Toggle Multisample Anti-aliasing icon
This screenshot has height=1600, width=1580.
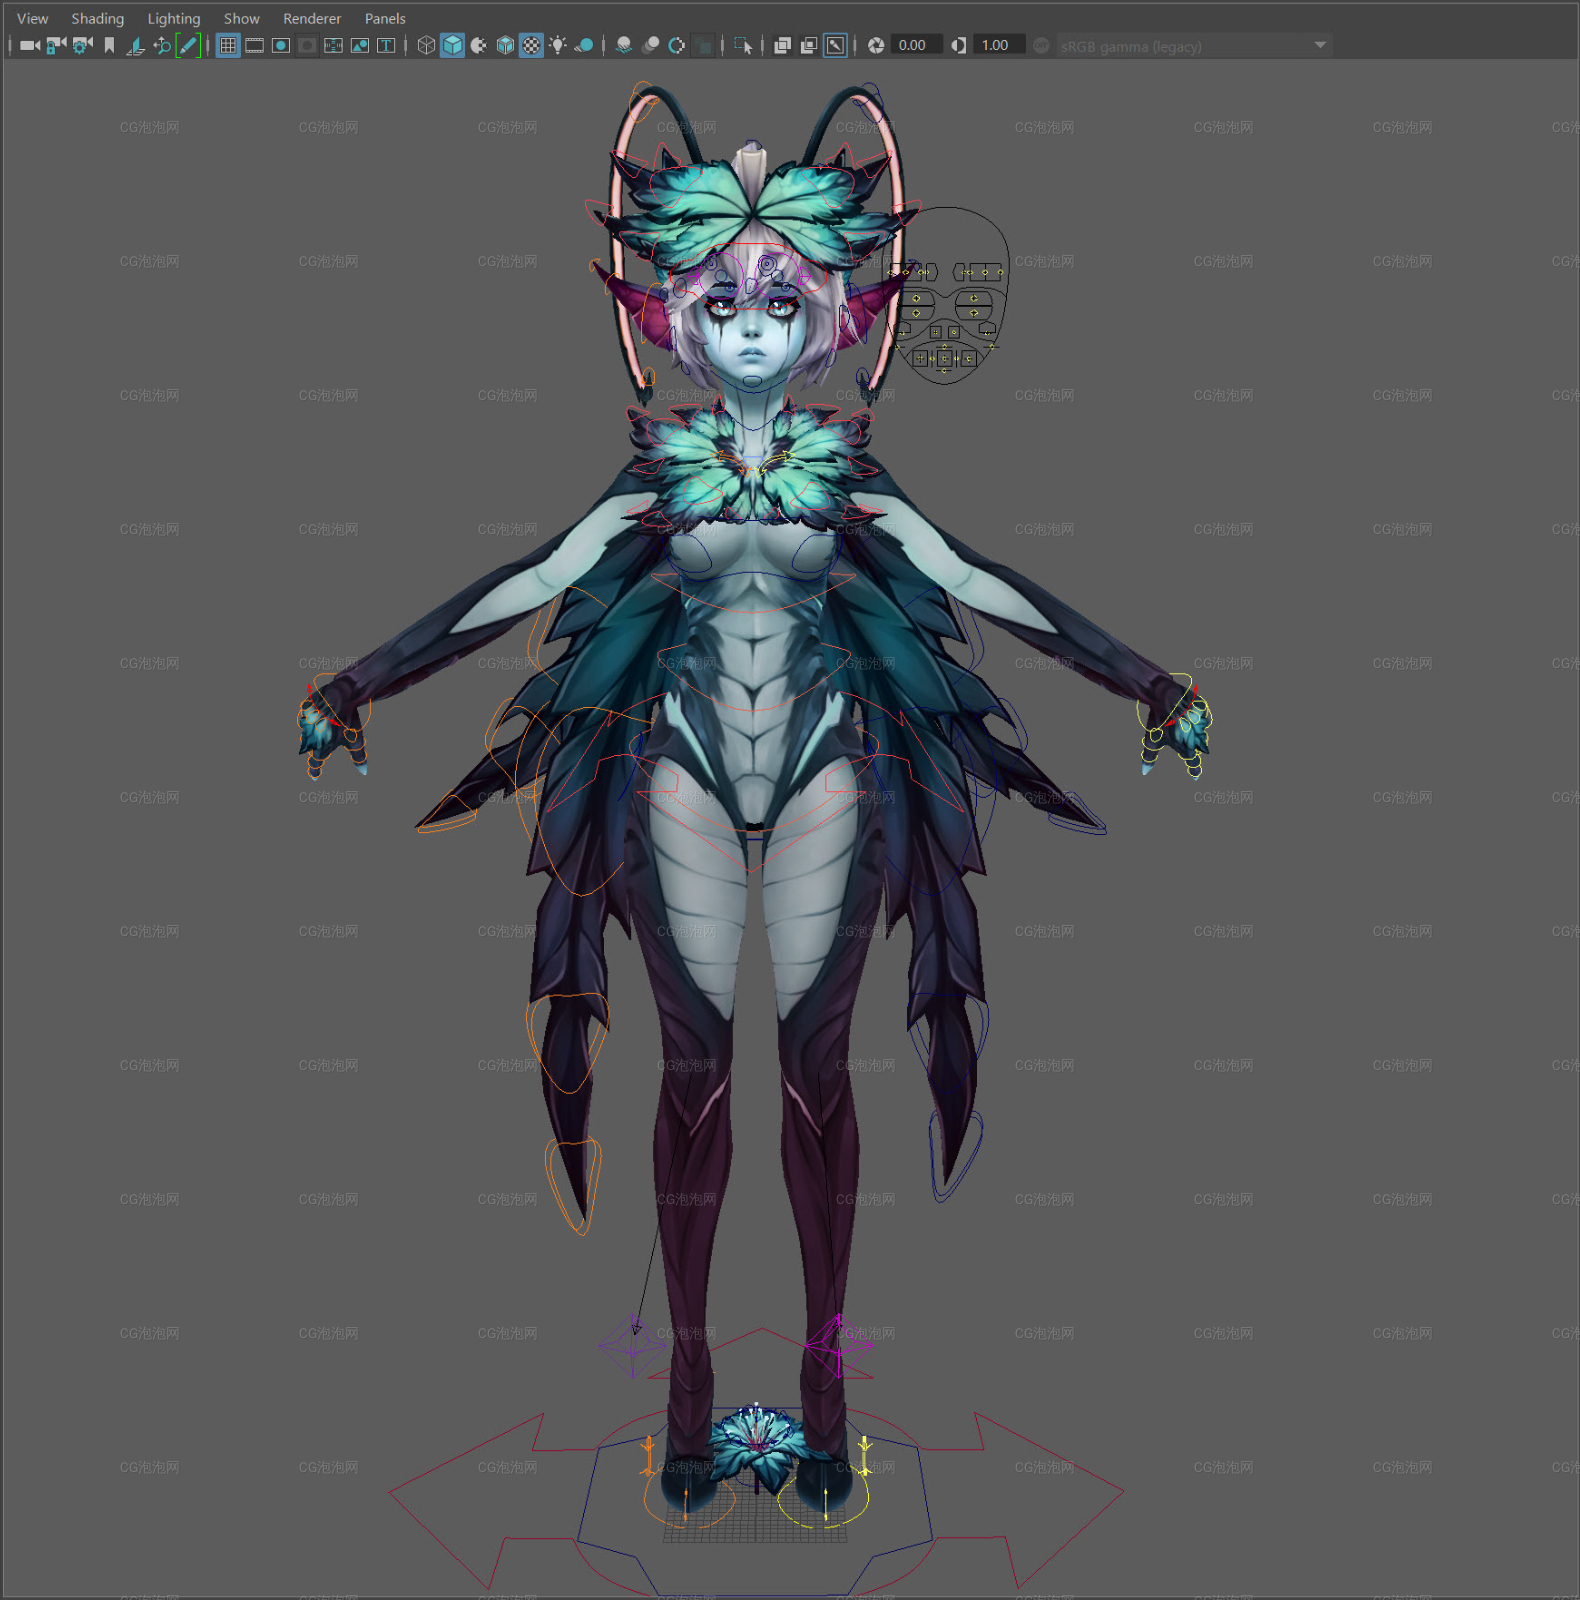[676, 45]
